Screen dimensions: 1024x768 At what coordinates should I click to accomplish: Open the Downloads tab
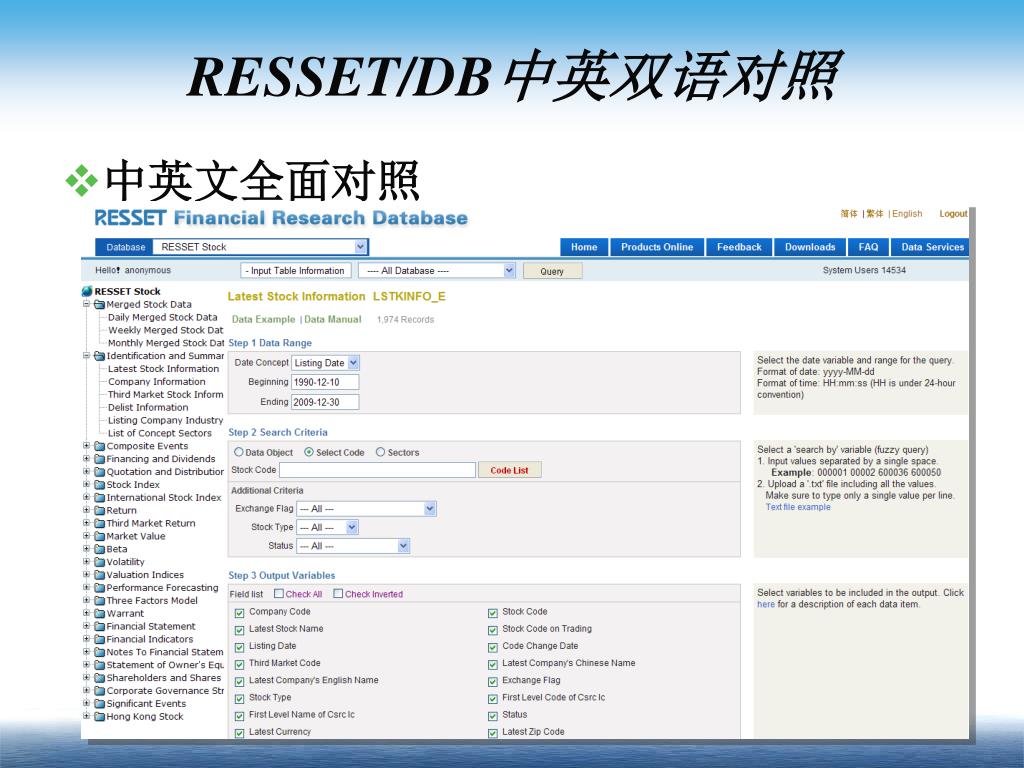pyautogui.click(x=810, y=247)
